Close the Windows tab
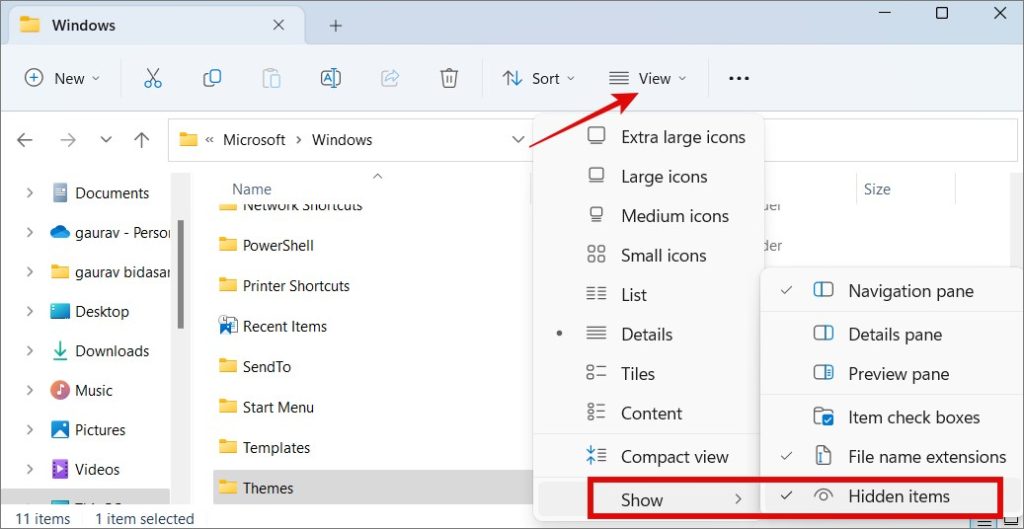1024x529 pixels. [278, 25]
